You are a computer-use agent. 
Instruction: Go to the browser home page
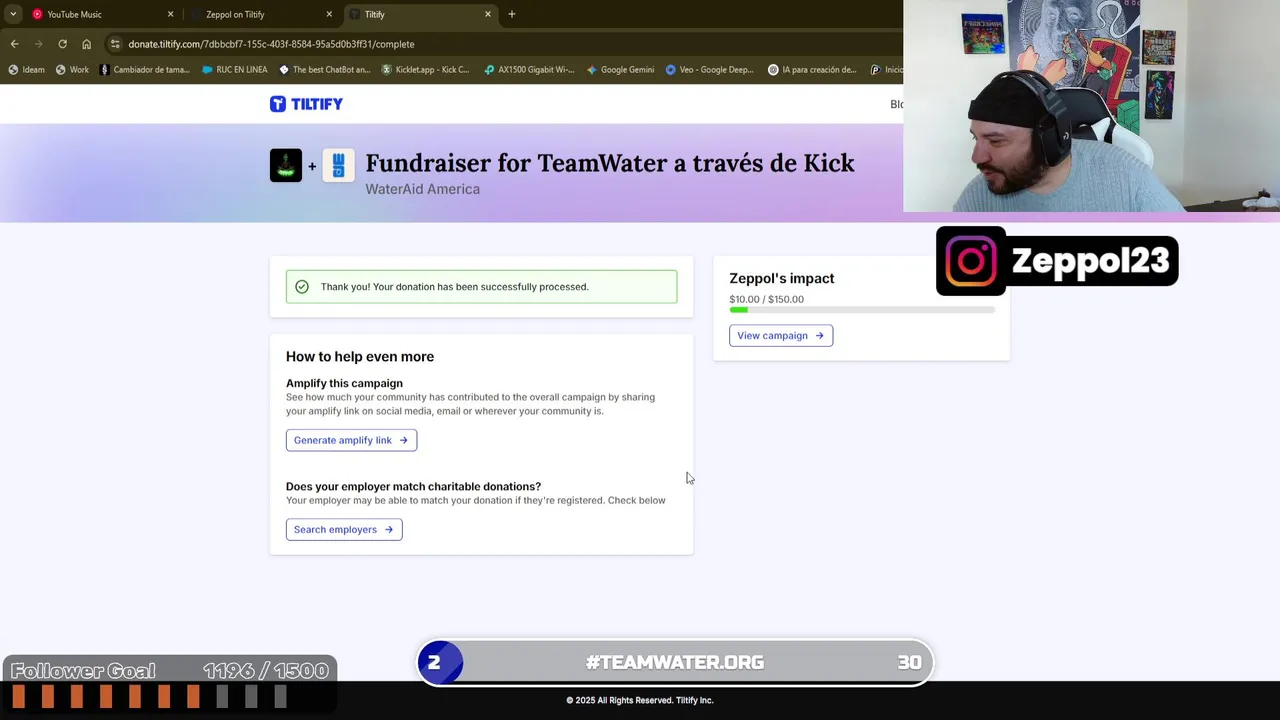[86, 44]
